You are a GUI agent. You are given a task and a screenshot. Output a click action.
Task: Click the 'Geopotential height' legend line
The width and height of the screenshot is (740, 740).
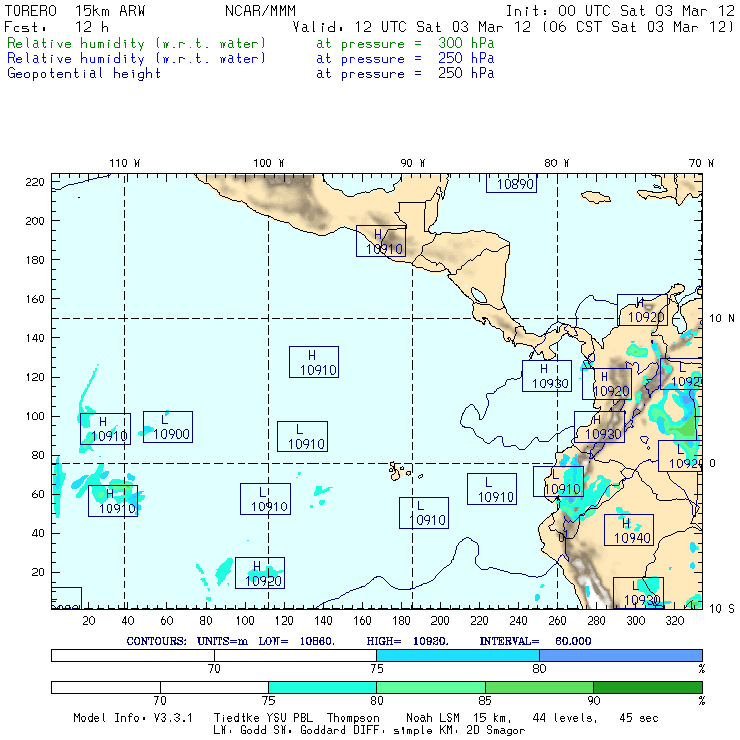click(84, 74)
